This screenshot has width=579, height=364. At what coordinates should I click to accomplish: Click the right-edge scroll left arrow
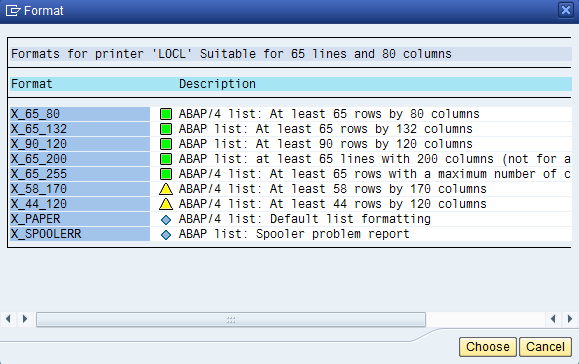coord(553,319)
